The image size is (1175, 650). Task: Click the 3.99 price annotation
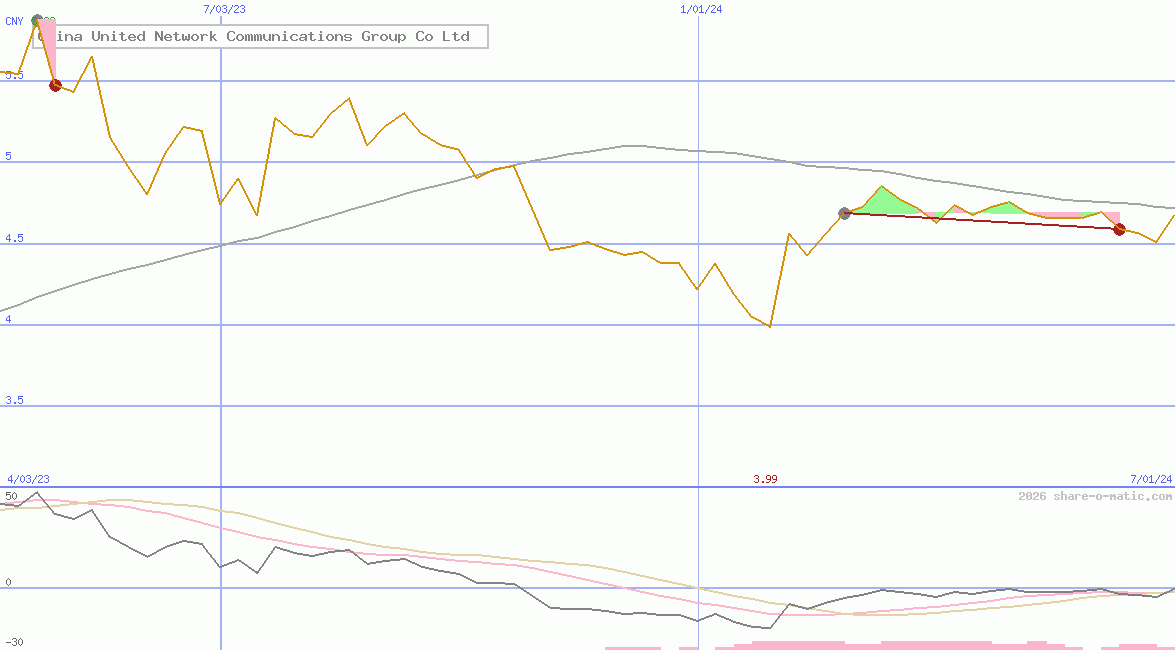[x=765, y=479]
